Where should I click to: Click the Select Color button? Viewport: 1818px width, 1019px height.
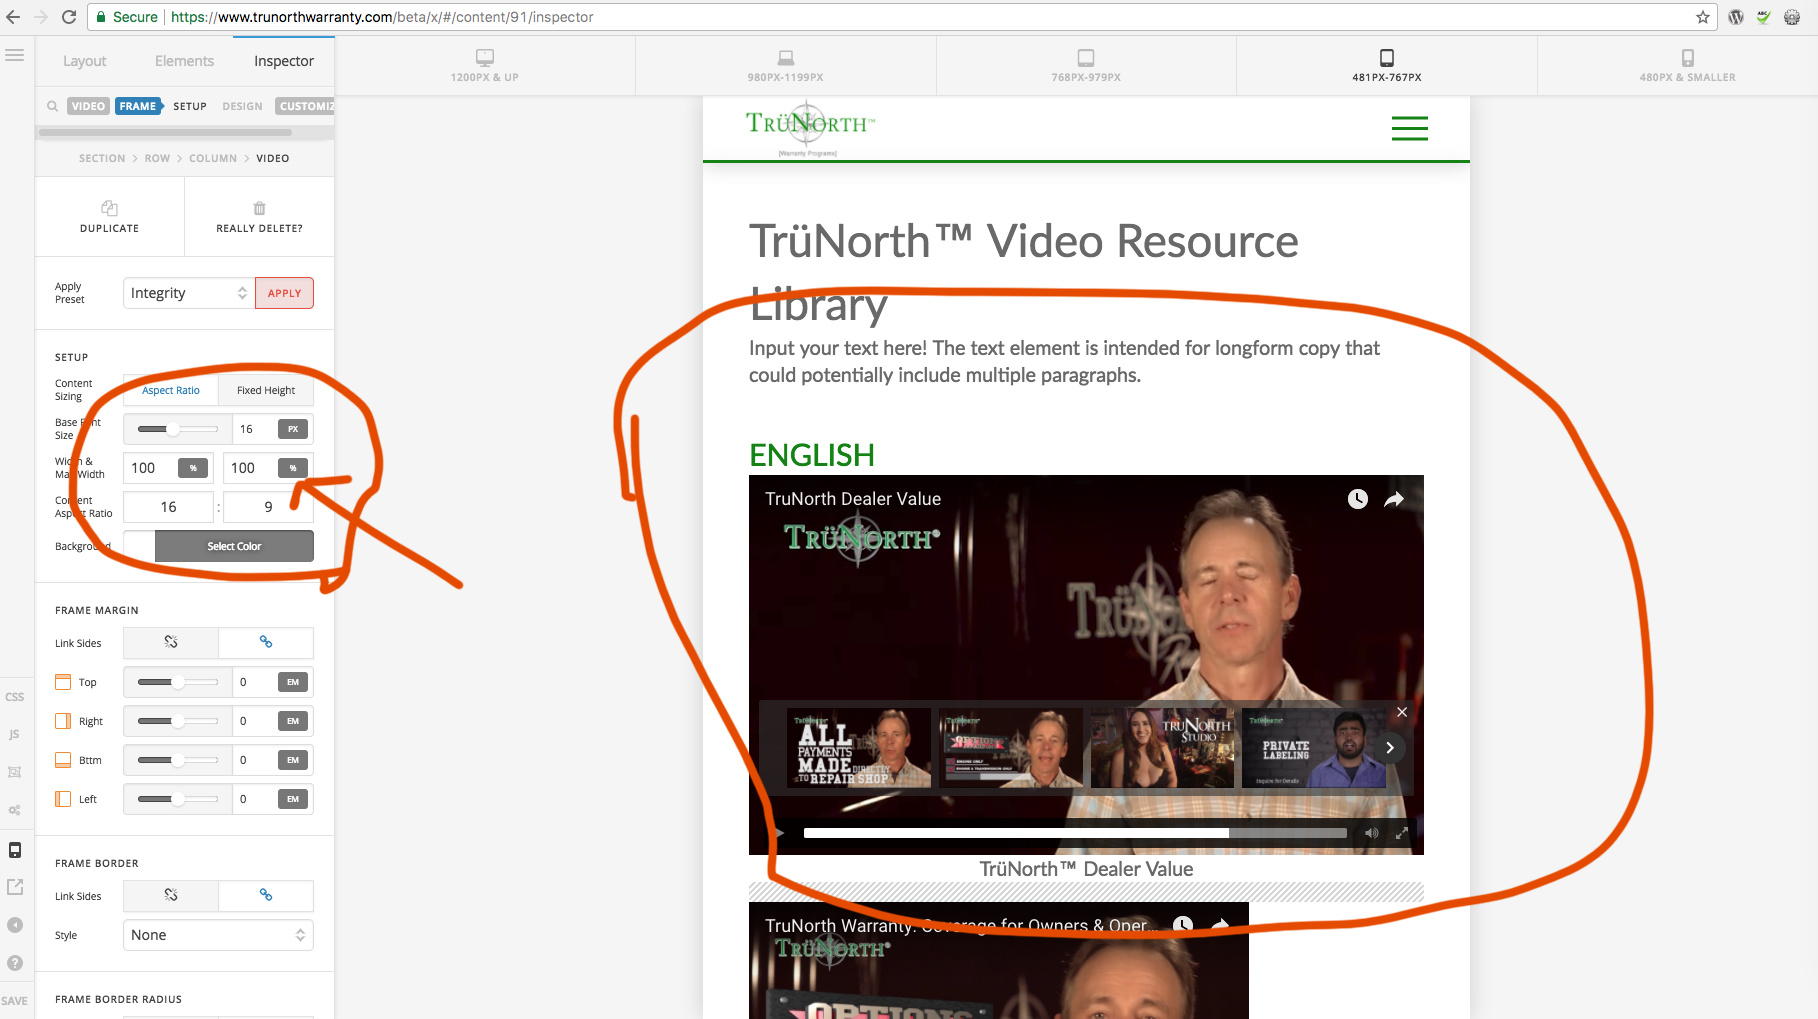point(234,546)
